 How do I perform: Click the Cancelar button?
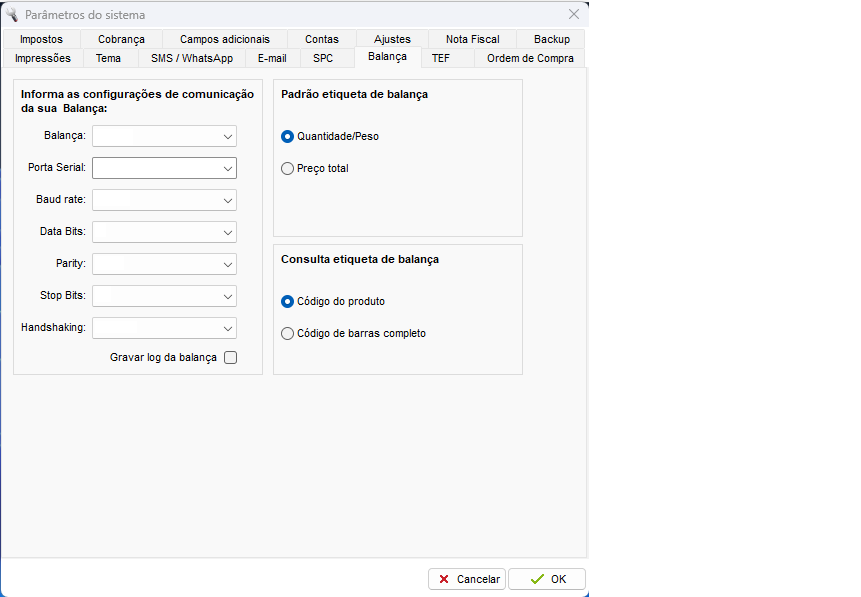[x=467, y=579]
